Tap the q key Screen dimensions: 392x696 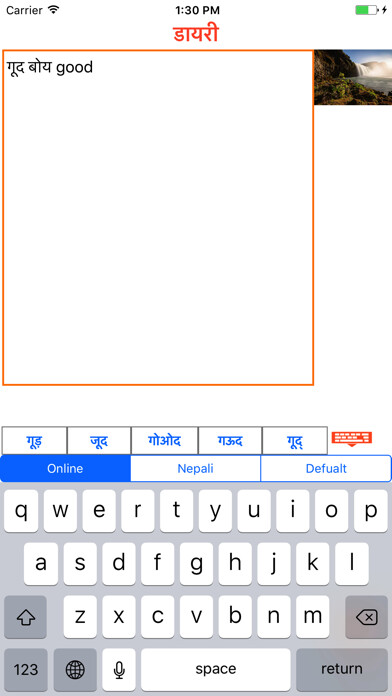coord(21,511)
